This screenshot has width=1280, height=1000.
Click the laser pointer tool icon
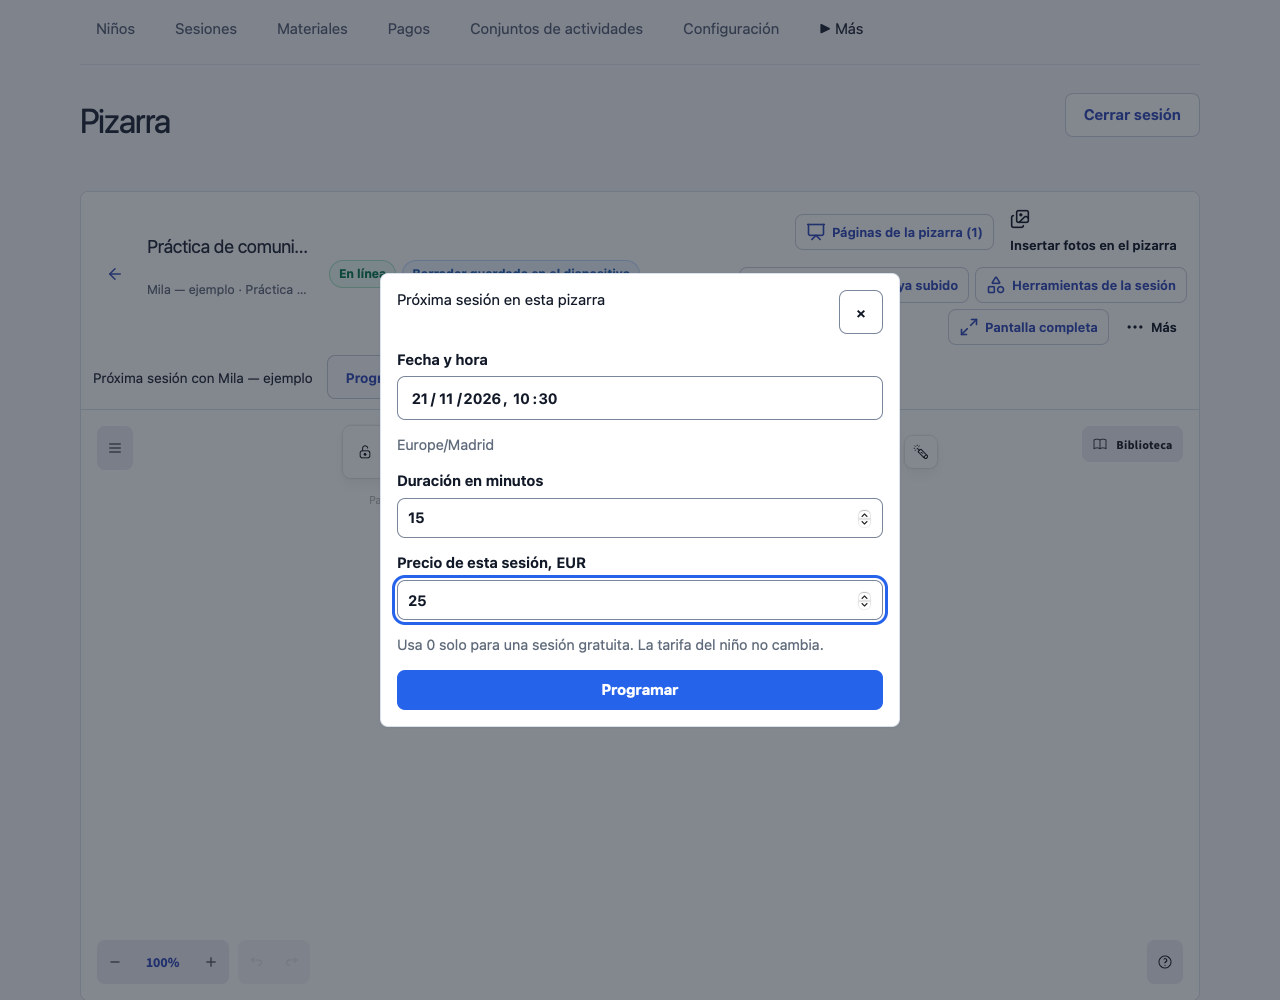point(921,452)
